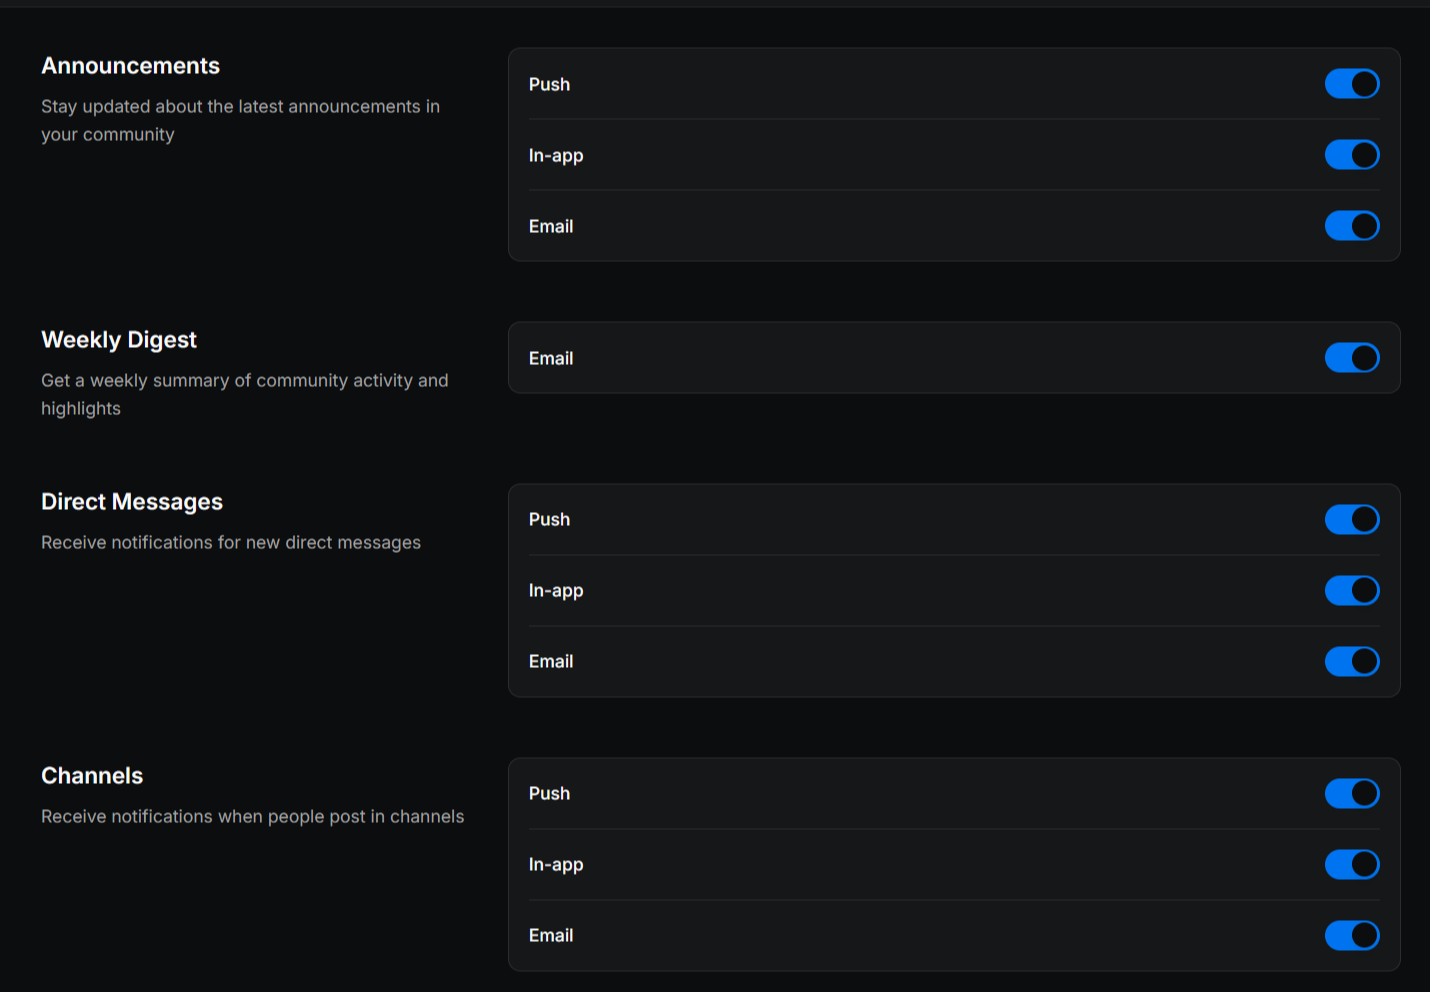Viewport: 1430px width, 993px height.
Task: Switch off Direct Messages Email toggle
Action: [x=1352, y=662]
